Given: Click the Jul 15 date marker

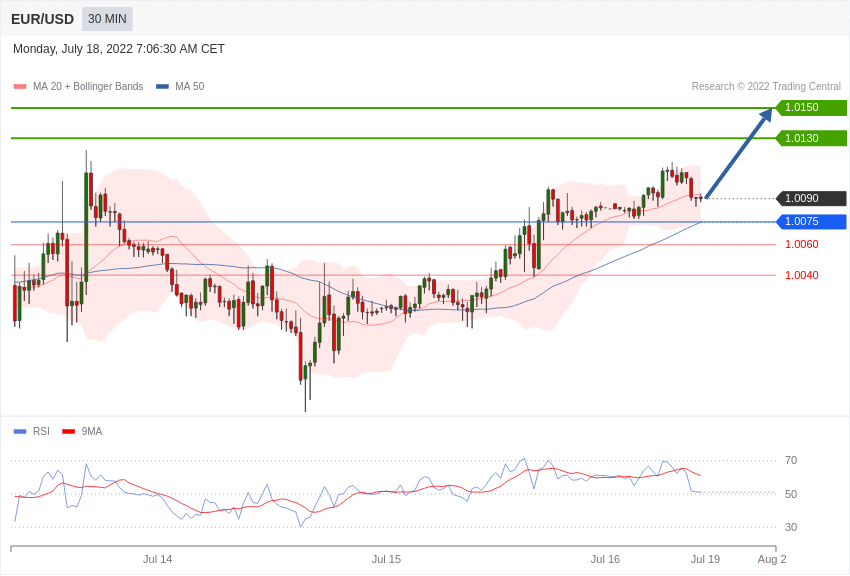Looking at the screenshot, I should coord(386,559).
